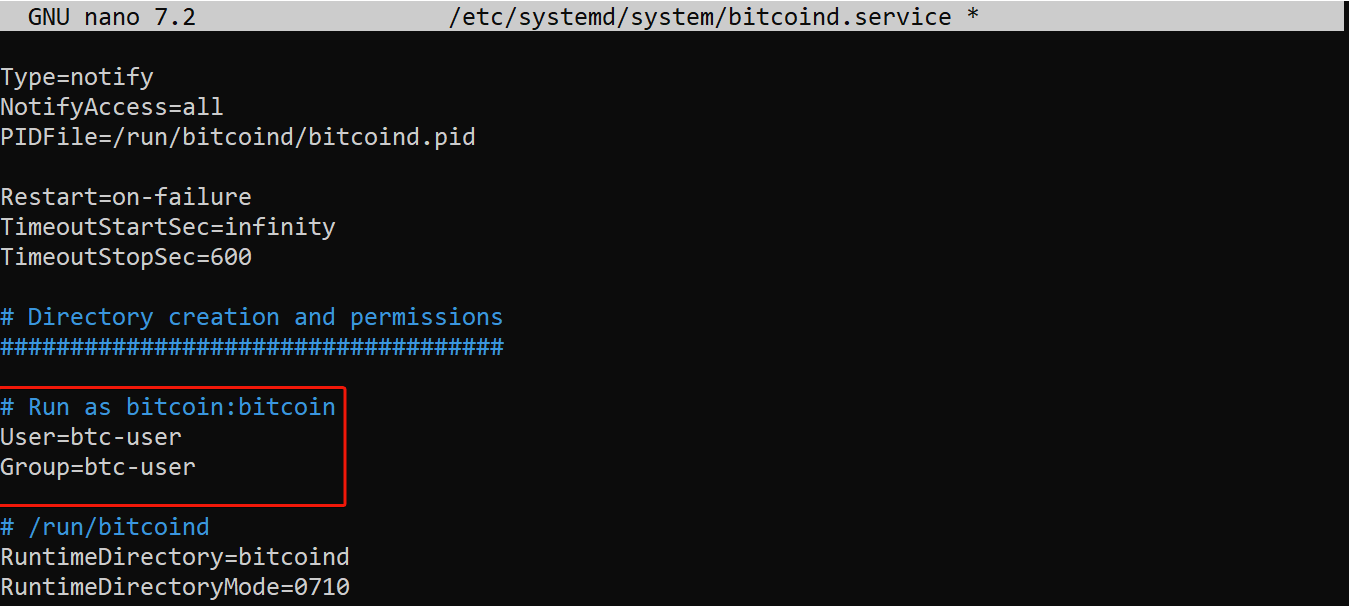Click the 'Run as bitcoin:bitcoin' comment

click(x=181, y=407)
